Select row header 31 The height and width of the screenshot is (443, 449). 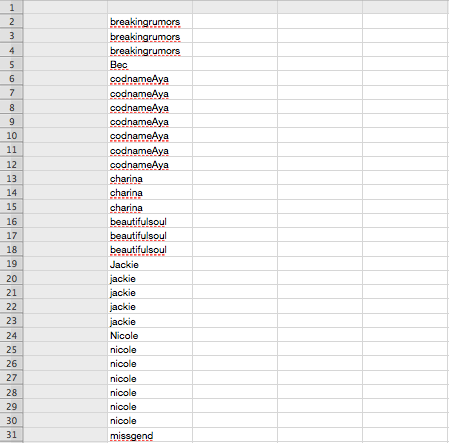coord(11,435)
